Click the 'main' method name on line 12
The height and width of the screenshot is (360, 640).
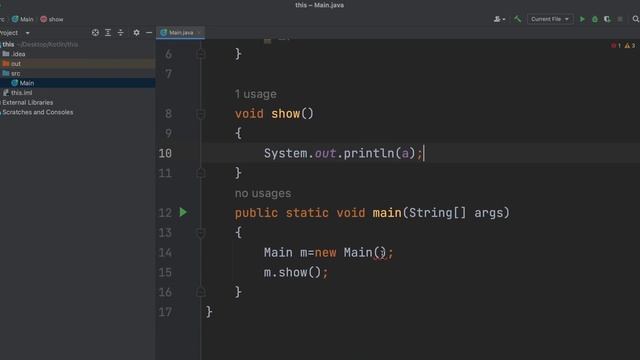pyautogui.click(x=387, y=213)
